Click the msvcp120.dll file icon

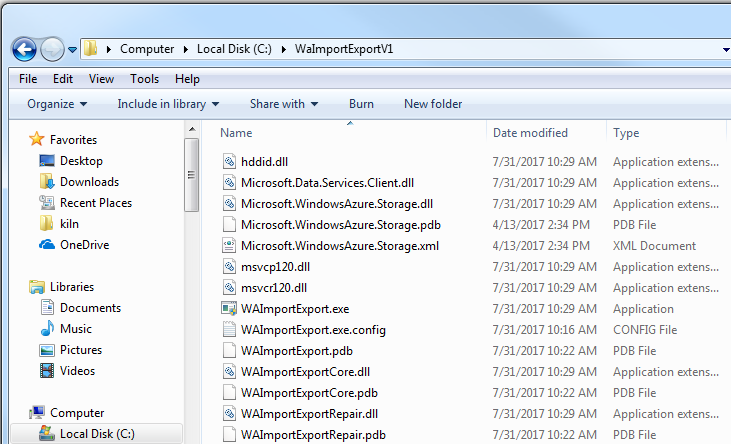pyautogui.click(x=229, y=266)
